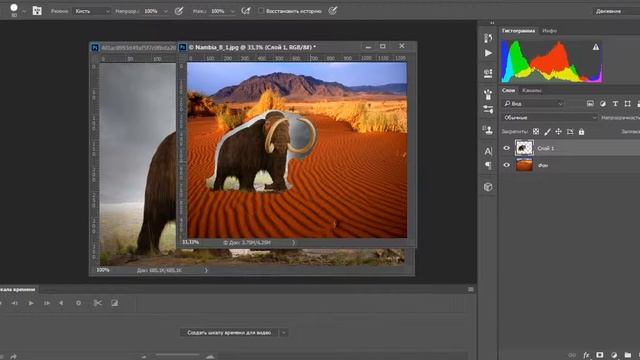Open Properties panel icon in dock
The image size is (640, 360).
point(488,73)
